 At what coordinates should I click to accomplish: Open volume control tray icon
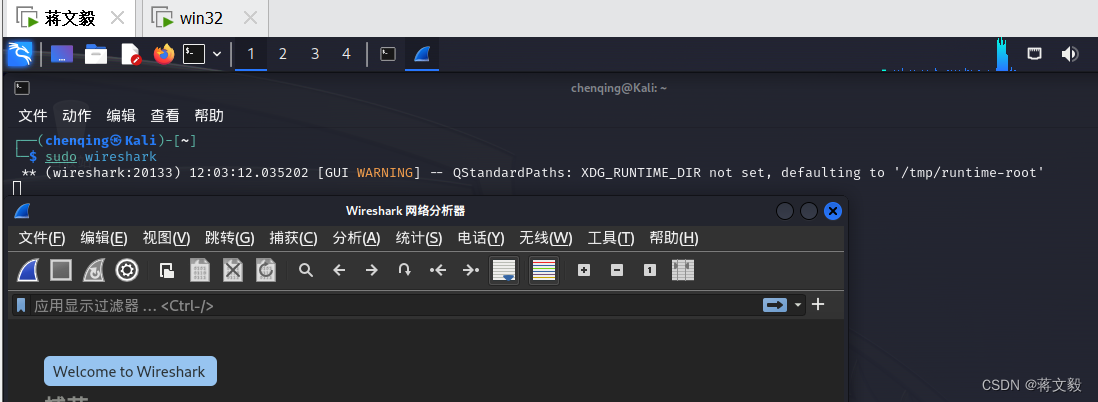click(x=1069, y=54)
